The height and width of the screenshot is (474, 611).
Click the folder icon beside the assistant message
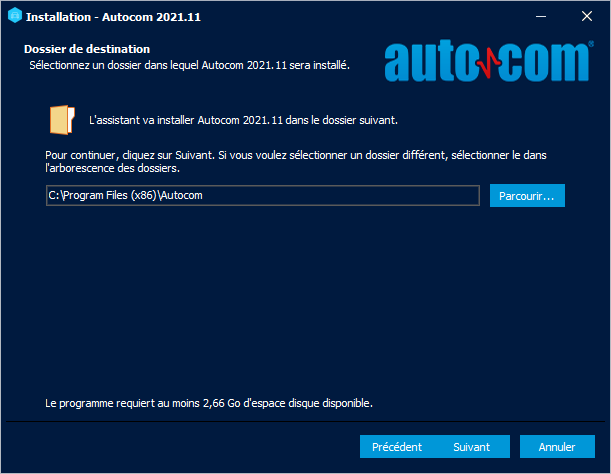click(x=62, y=120)
